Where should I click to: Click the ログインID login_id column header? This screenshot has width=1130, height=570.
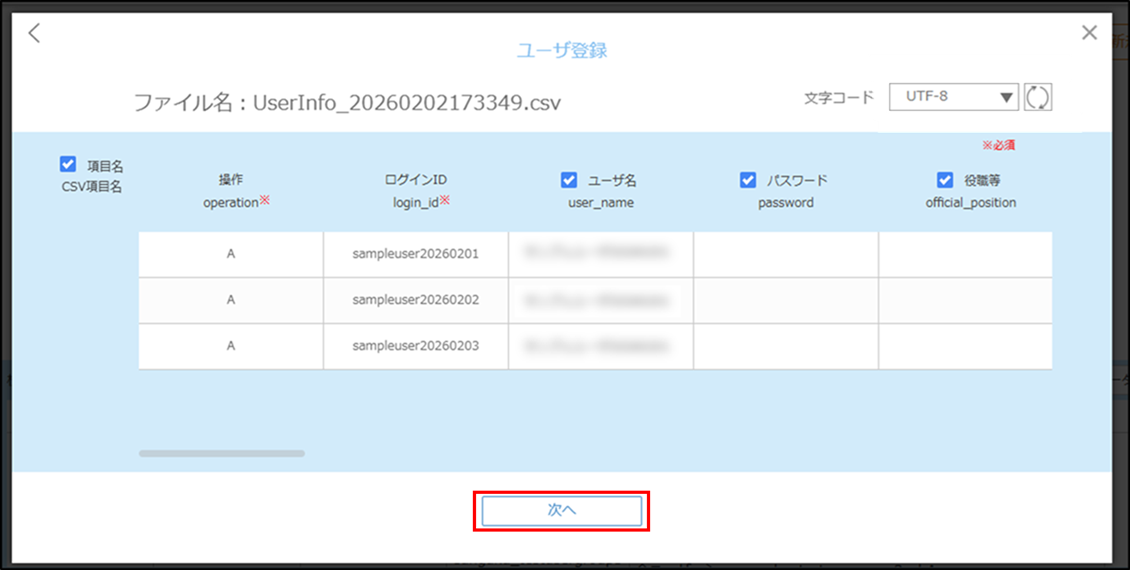421,191
